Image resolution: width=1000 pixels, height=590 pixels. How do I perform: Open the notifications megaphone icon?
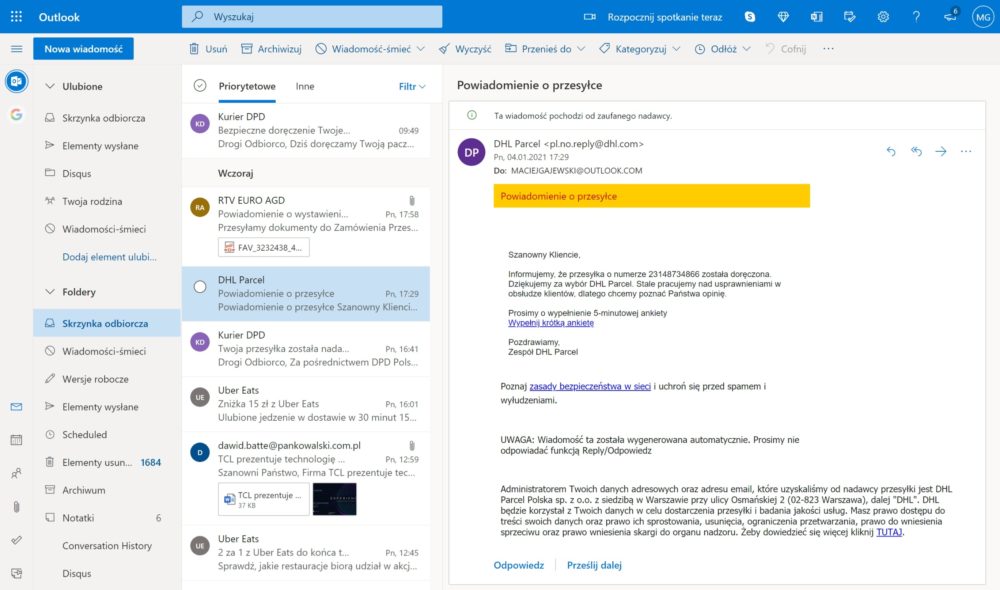click(x=951, y=15)
